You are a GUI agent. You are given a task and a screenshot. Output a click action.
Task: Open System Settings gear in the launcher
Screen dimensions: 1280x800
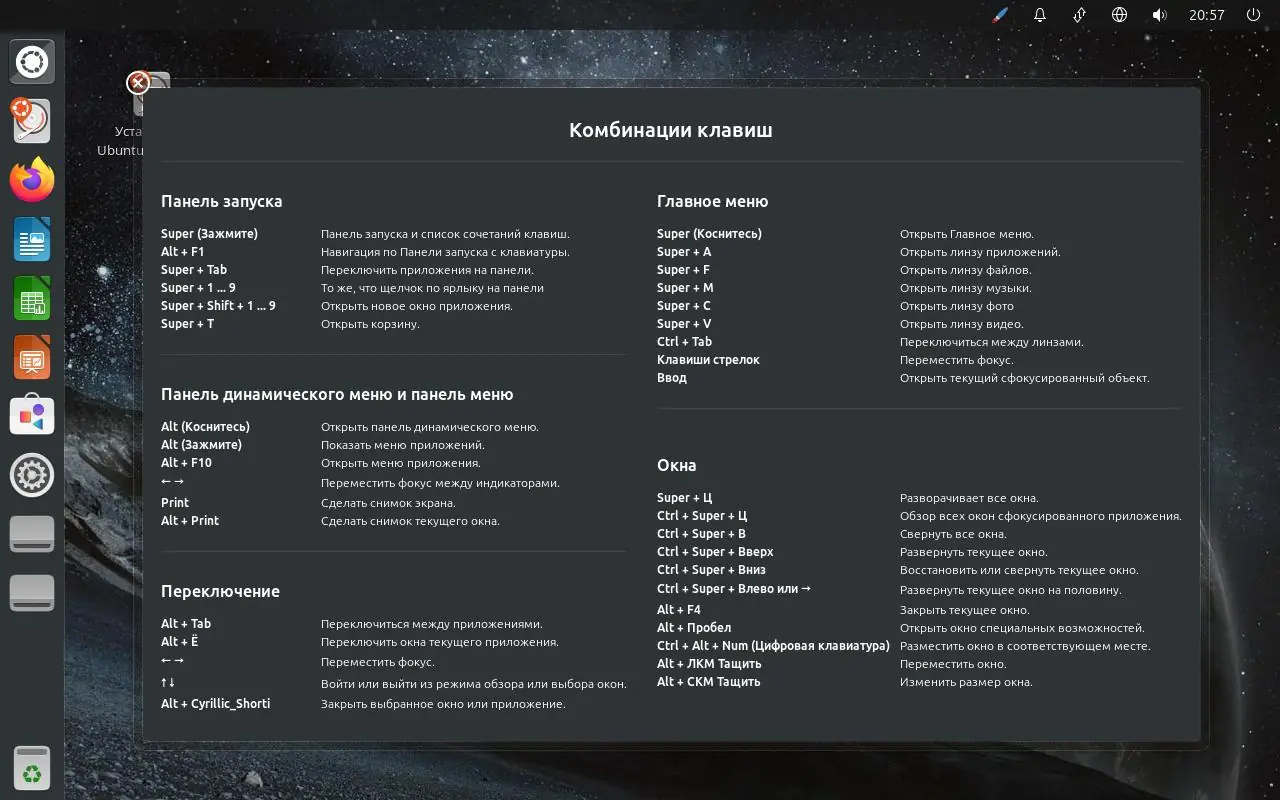coord(32,475)
